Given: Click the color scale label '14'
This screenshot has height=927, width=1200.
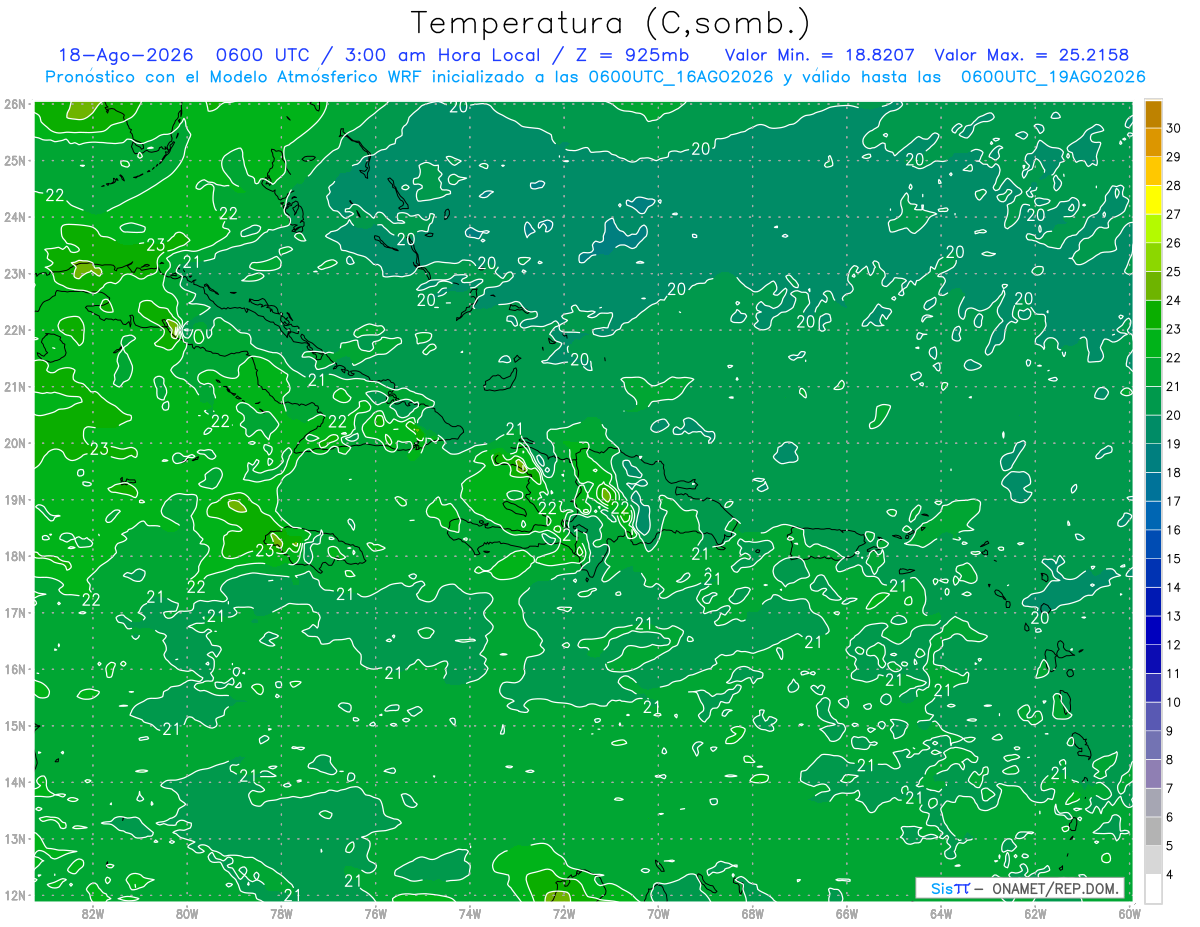Looking at the screenshot, I should [x=1173, y=587].
